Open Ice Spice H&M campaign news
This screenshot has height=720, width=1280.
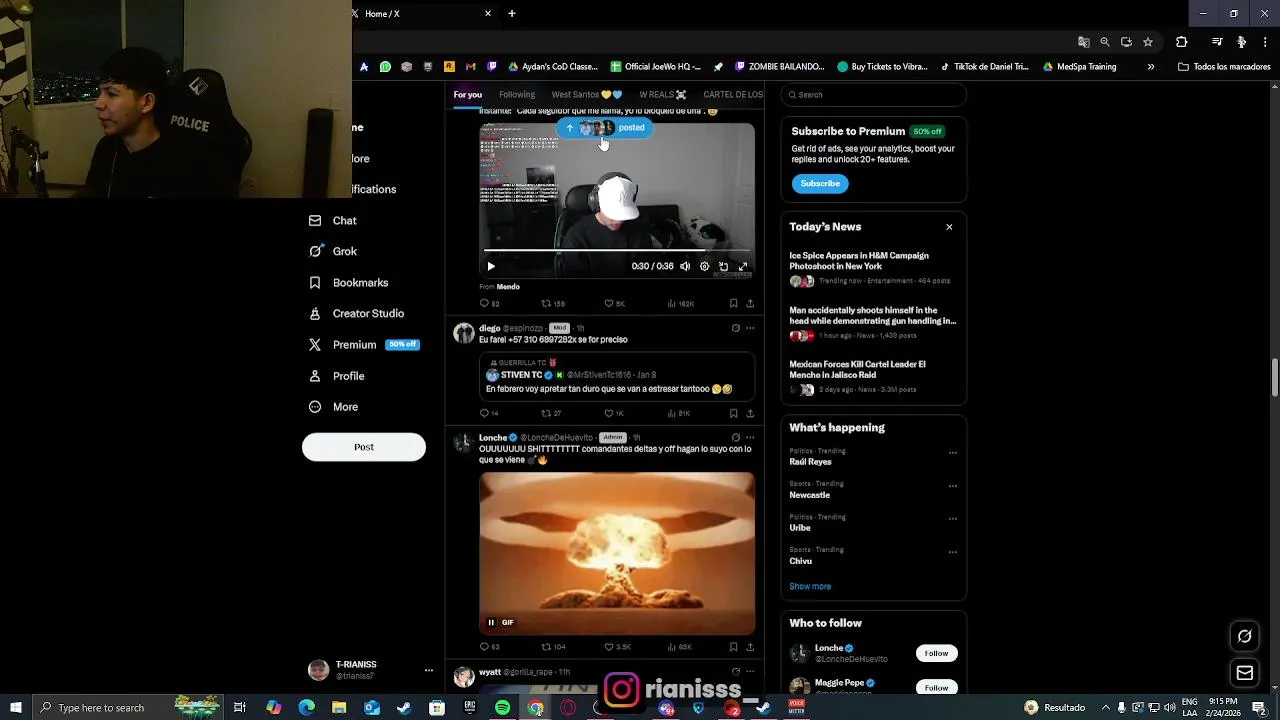pyautogui.click(x=873, y=268)
